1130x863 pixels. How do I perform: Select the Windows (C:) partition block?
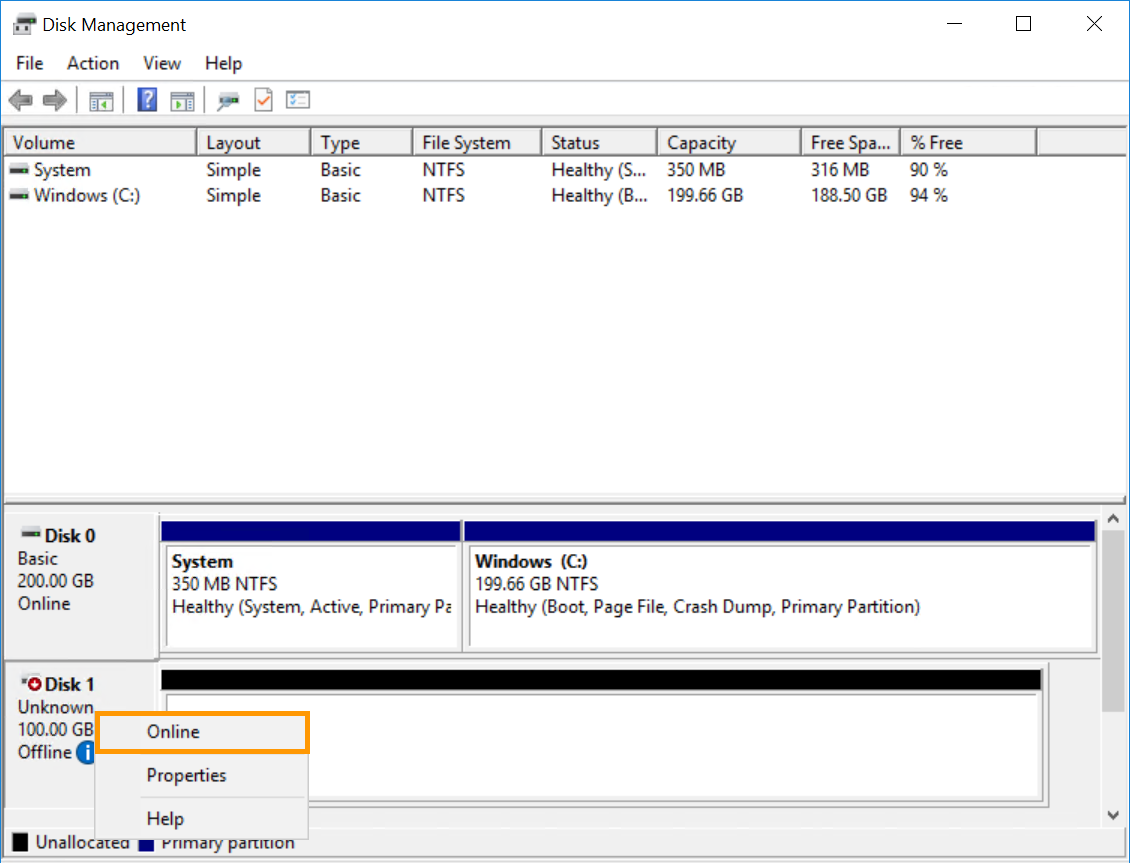tap(778, 585)
